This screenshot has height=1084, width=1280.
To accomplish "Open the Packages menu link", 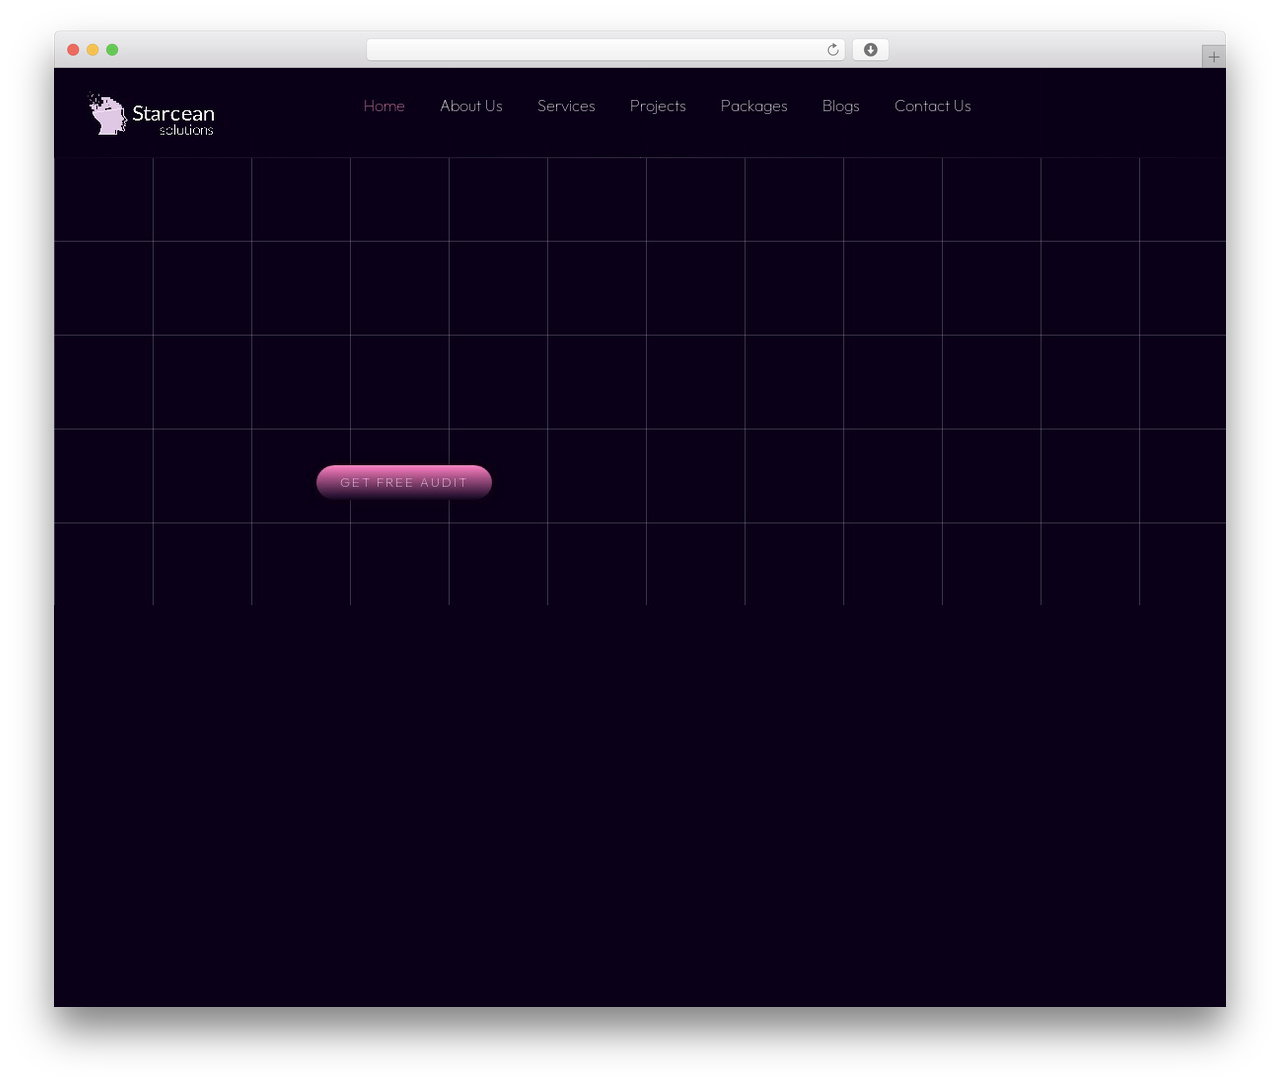I will click(x=754, y=106).
